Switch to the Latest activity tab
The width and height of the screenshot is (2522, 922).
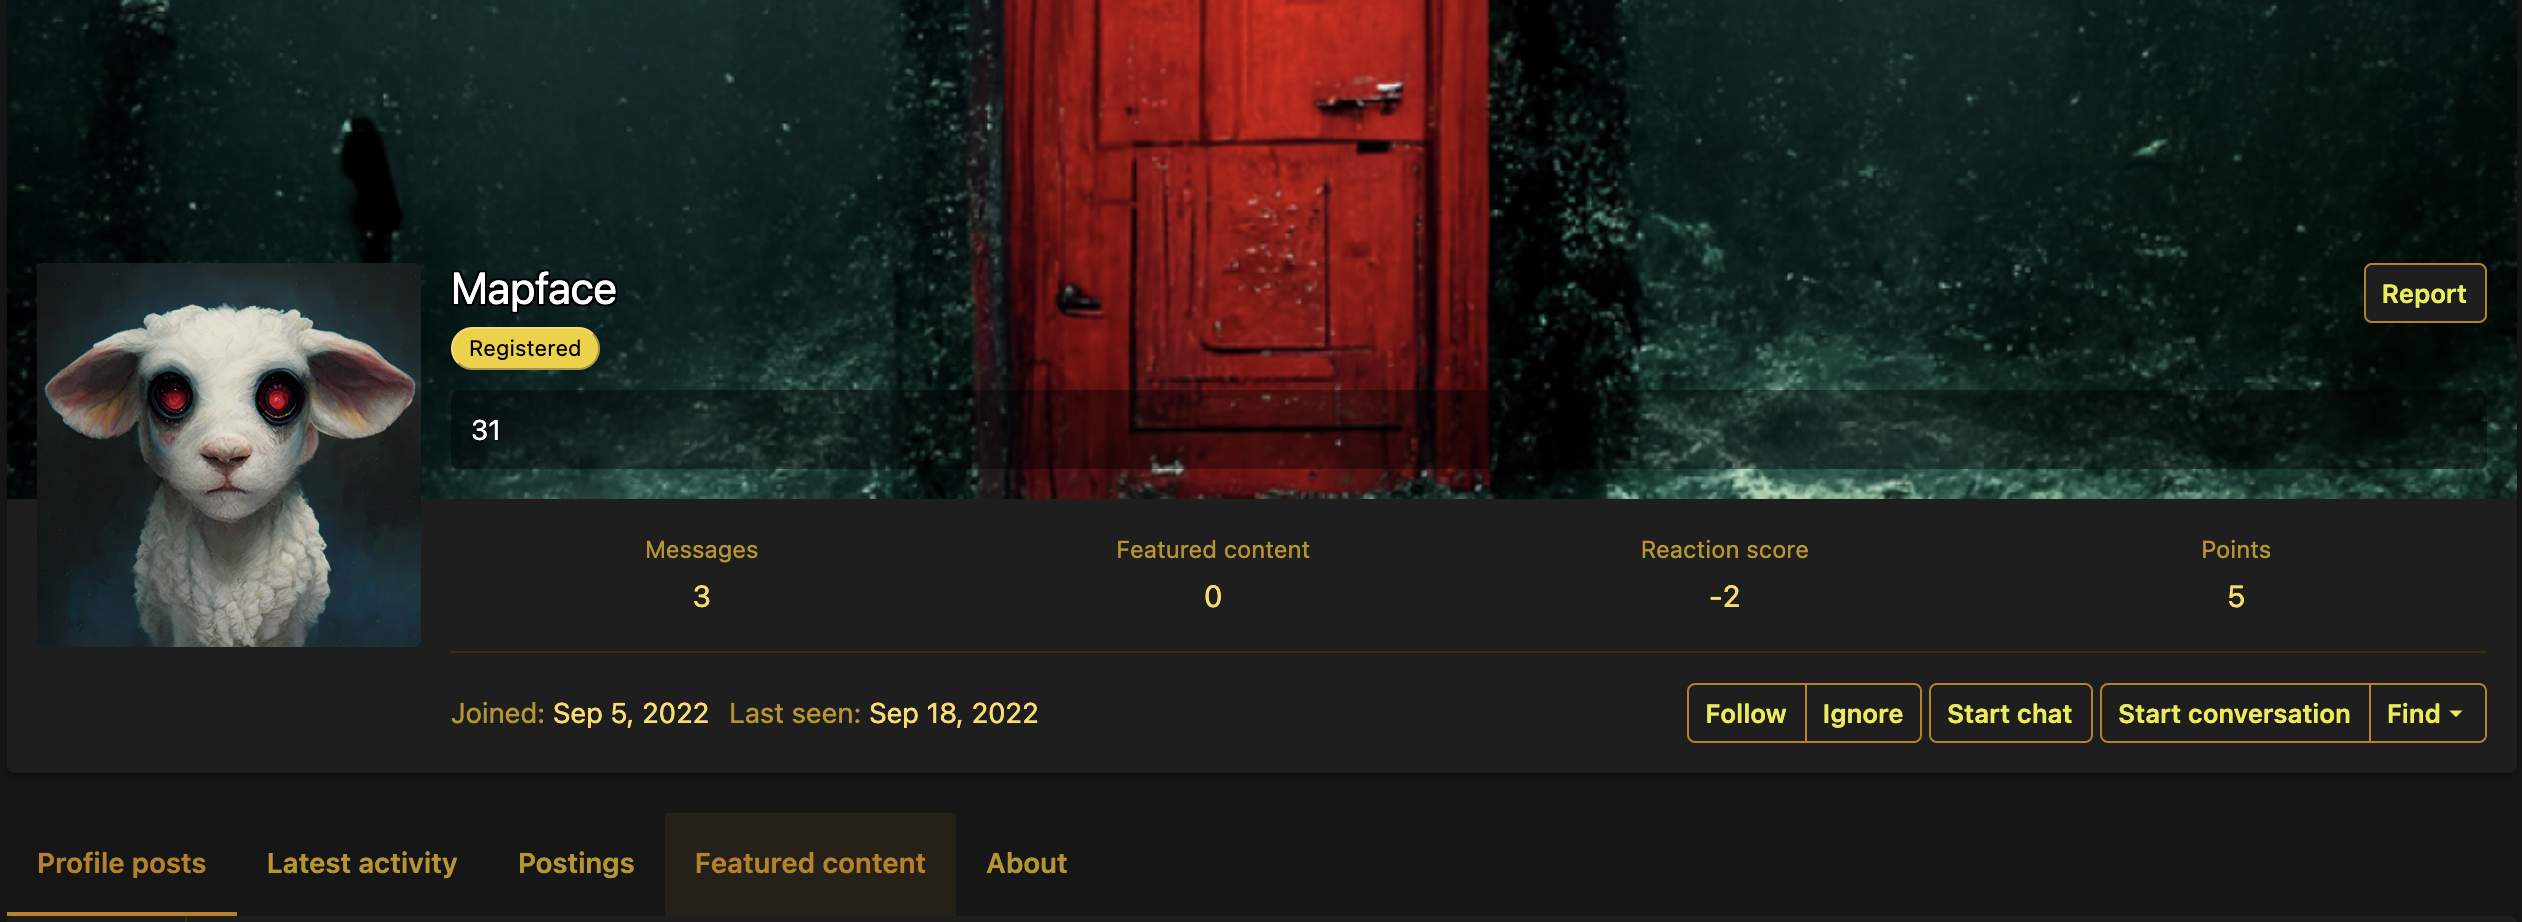(362, 863)
